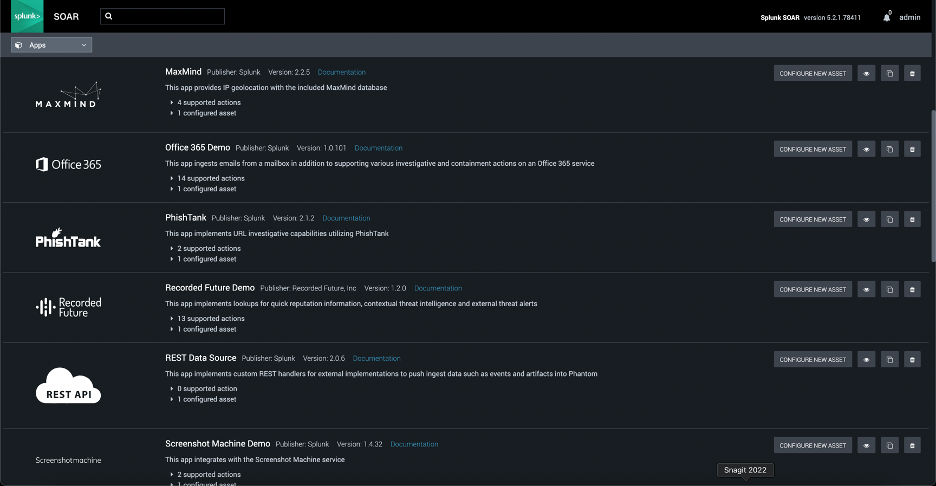Expand Office 365 Demo's configured asset
Screen dimensions: 936x486
[x=203, y=189]
